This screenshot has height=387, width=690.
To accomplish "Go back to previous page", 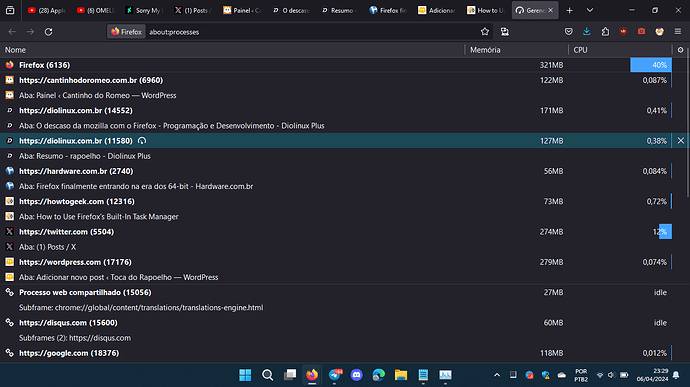I will pyautogui.click(x=12, y=32).
